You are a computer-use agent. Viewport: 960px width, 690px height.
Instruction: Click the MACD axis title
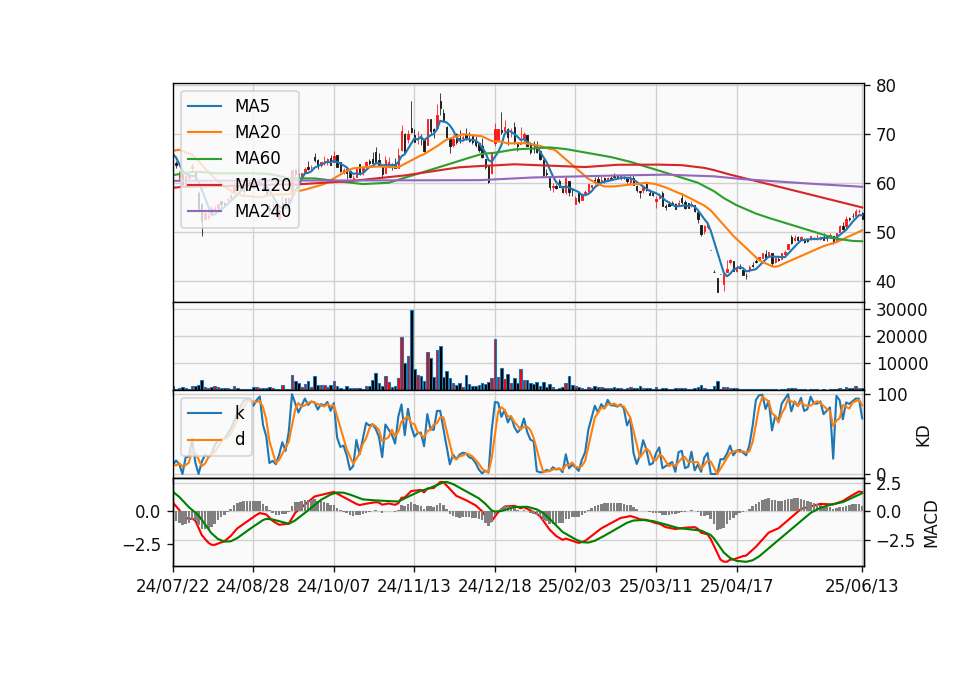coord(931,524)
